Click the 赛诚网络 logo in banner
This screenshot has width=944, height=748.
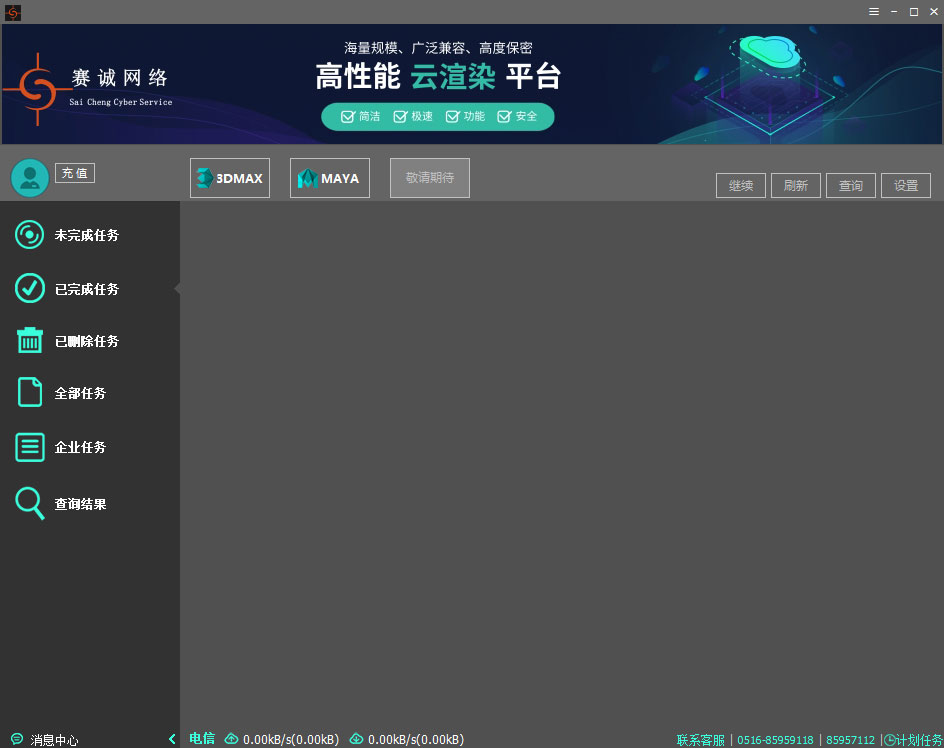click(x=88, y=89)
